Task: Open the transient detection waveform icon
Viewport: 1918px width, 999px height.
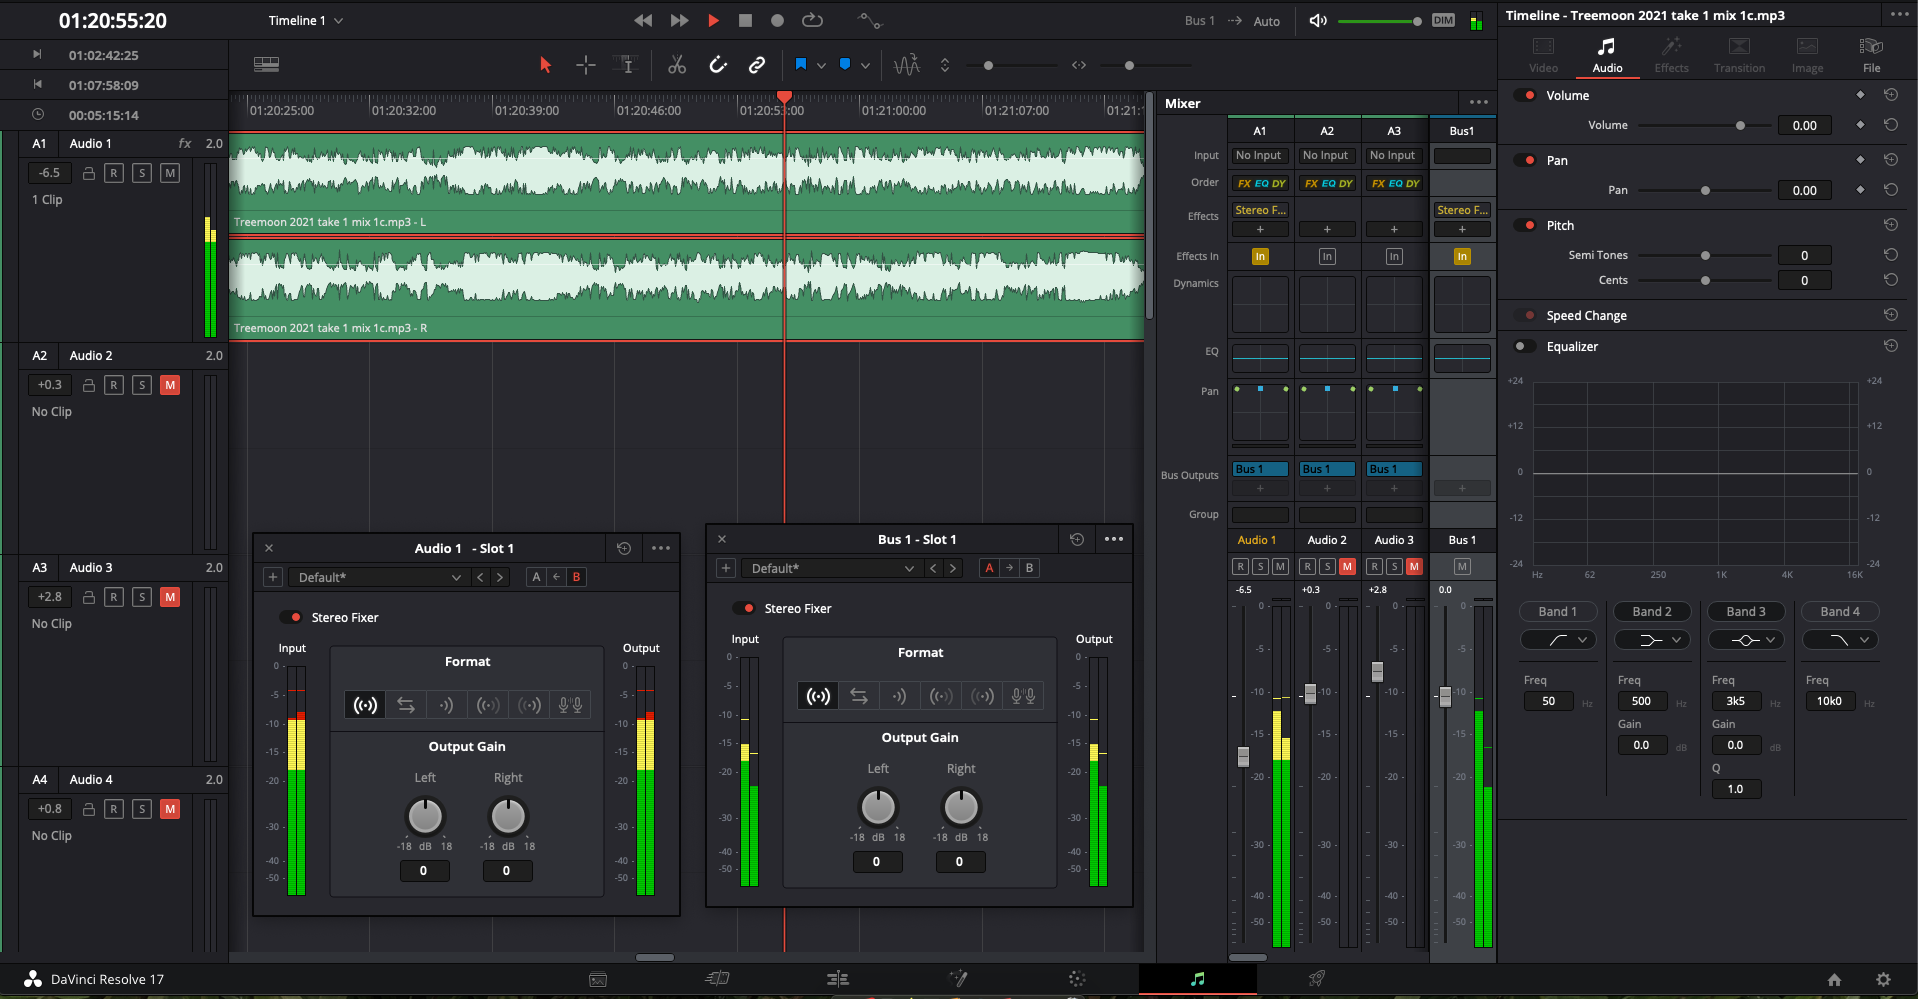Action: click(906, 65)
